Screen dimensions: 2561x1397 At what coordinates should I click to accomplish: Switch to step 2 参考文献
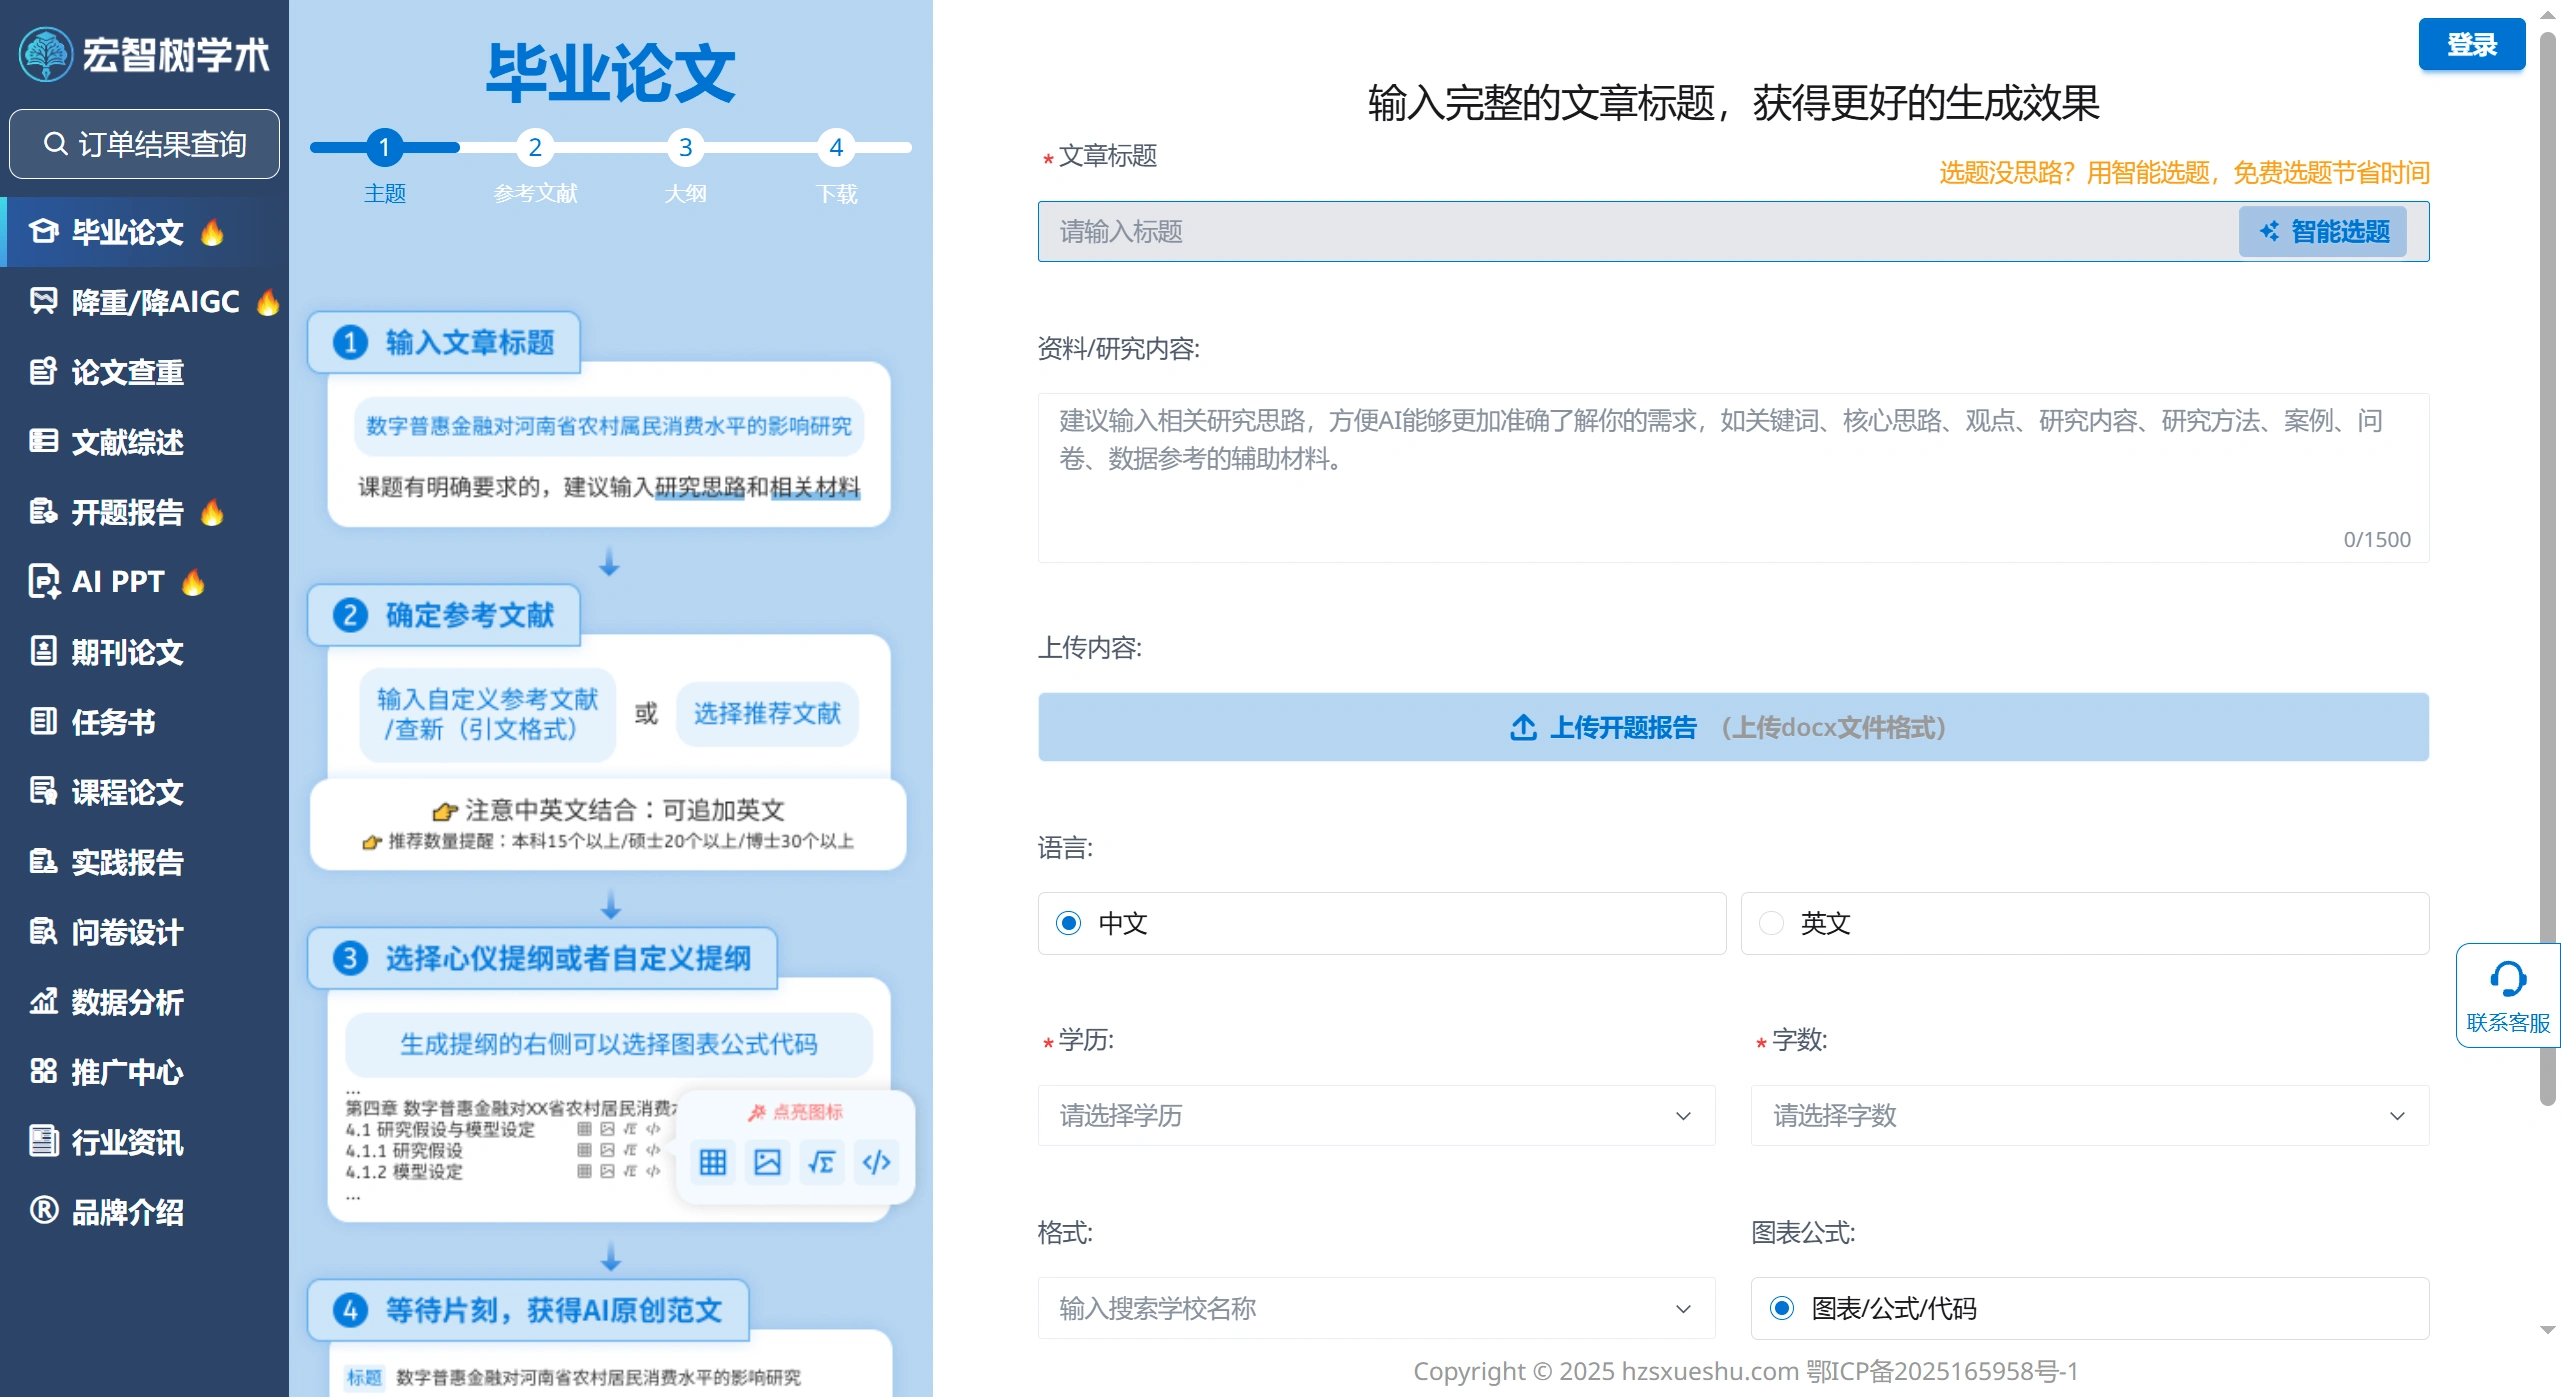536,147
